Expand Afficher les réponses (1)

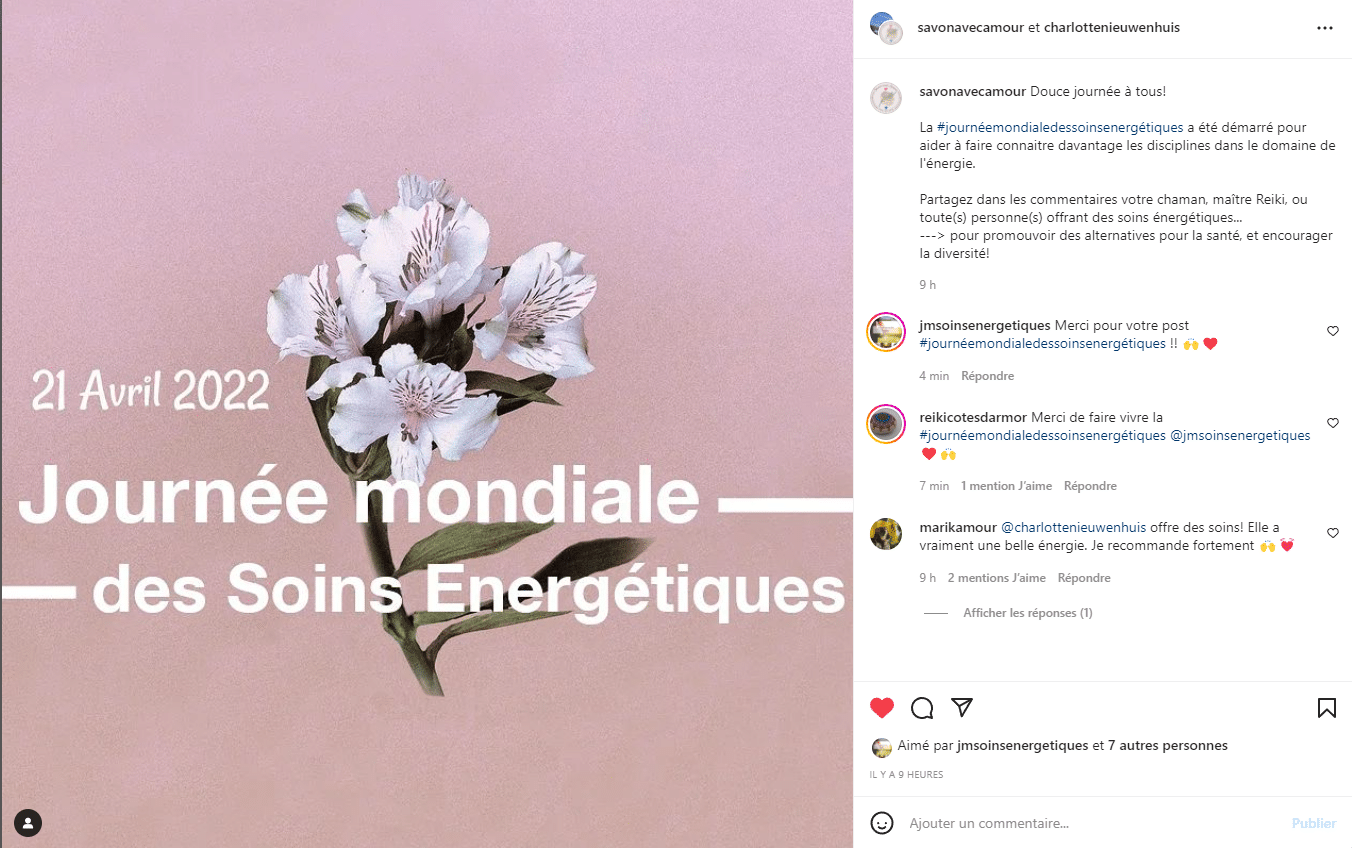(1027, 613)
